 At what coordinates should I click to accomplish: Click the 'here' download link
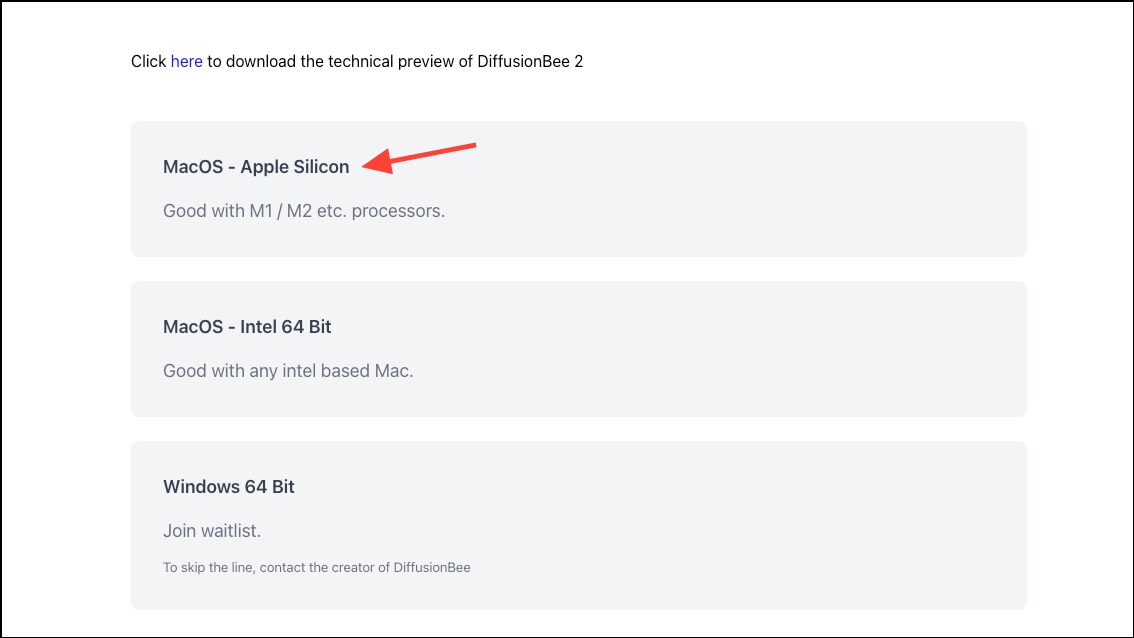click(186, 61)
